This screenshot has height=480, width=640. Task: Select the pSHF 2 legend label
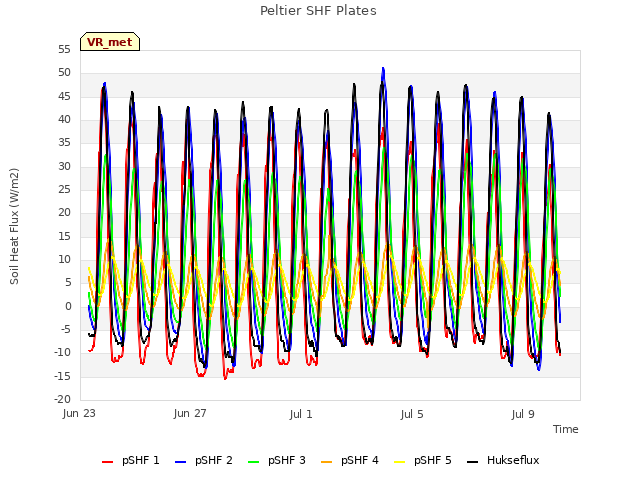point(213,460)
